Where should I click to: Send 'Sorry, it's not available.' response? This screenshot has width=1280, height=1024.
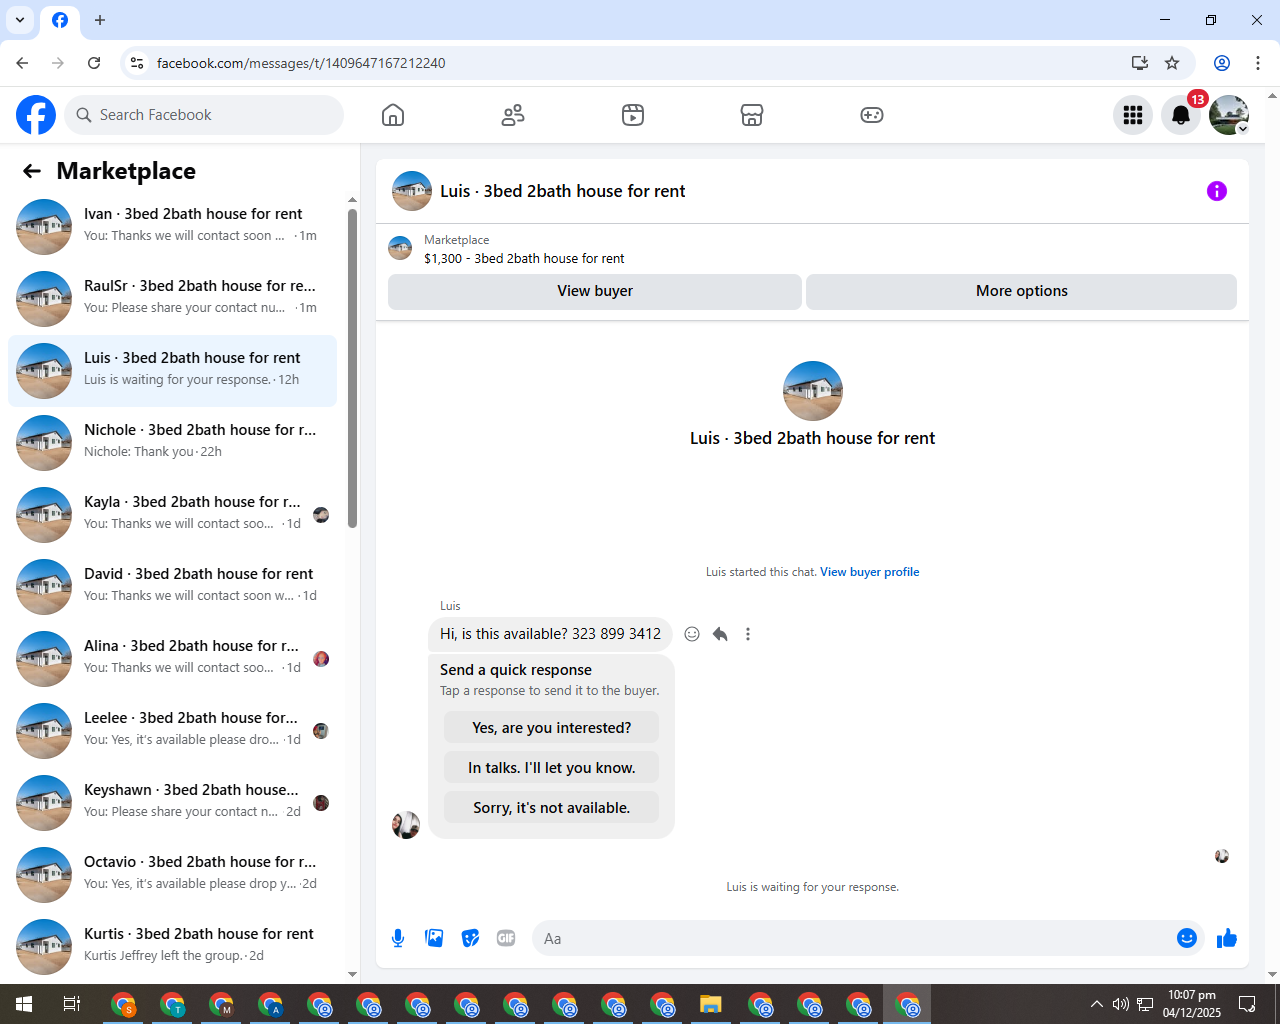tap(552, 808)
